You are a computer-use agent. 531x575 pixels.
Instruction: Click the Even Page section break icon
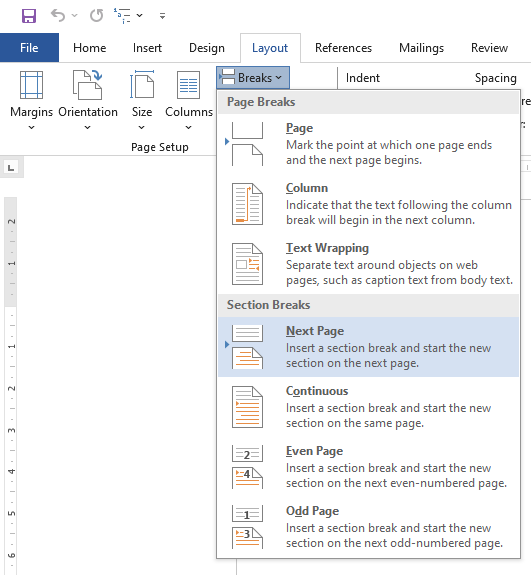click(x=248, y=467)
